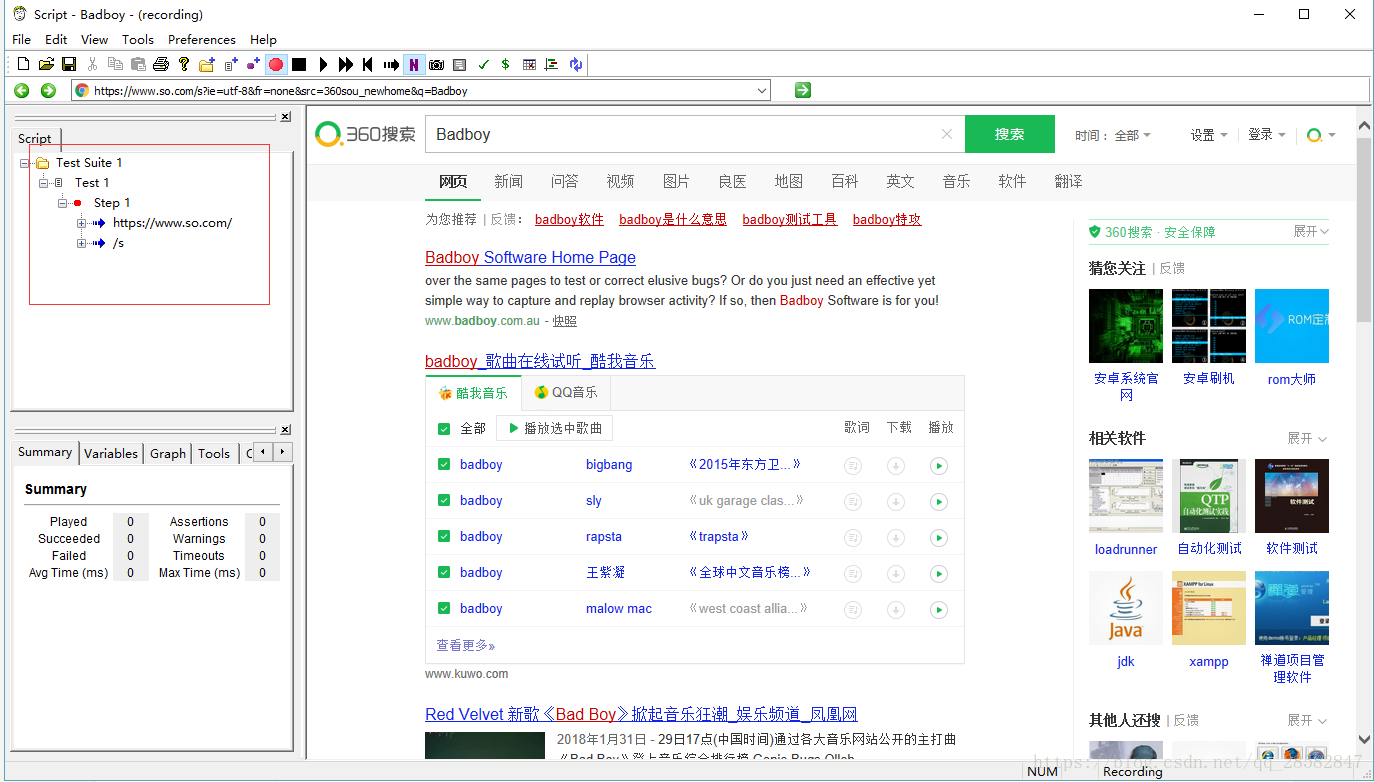Open the Tools menu
This screenshot has width=1374, height=782.
click(x=138, y=39)
